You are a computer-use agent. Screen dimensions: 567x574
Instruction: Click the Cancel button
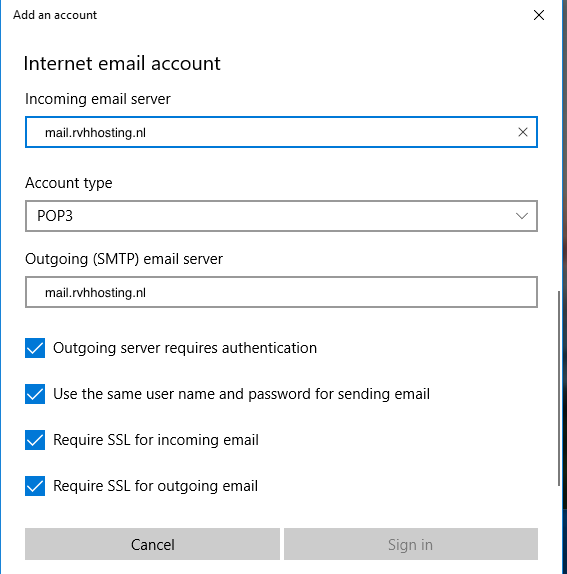(x=152, y=544)
